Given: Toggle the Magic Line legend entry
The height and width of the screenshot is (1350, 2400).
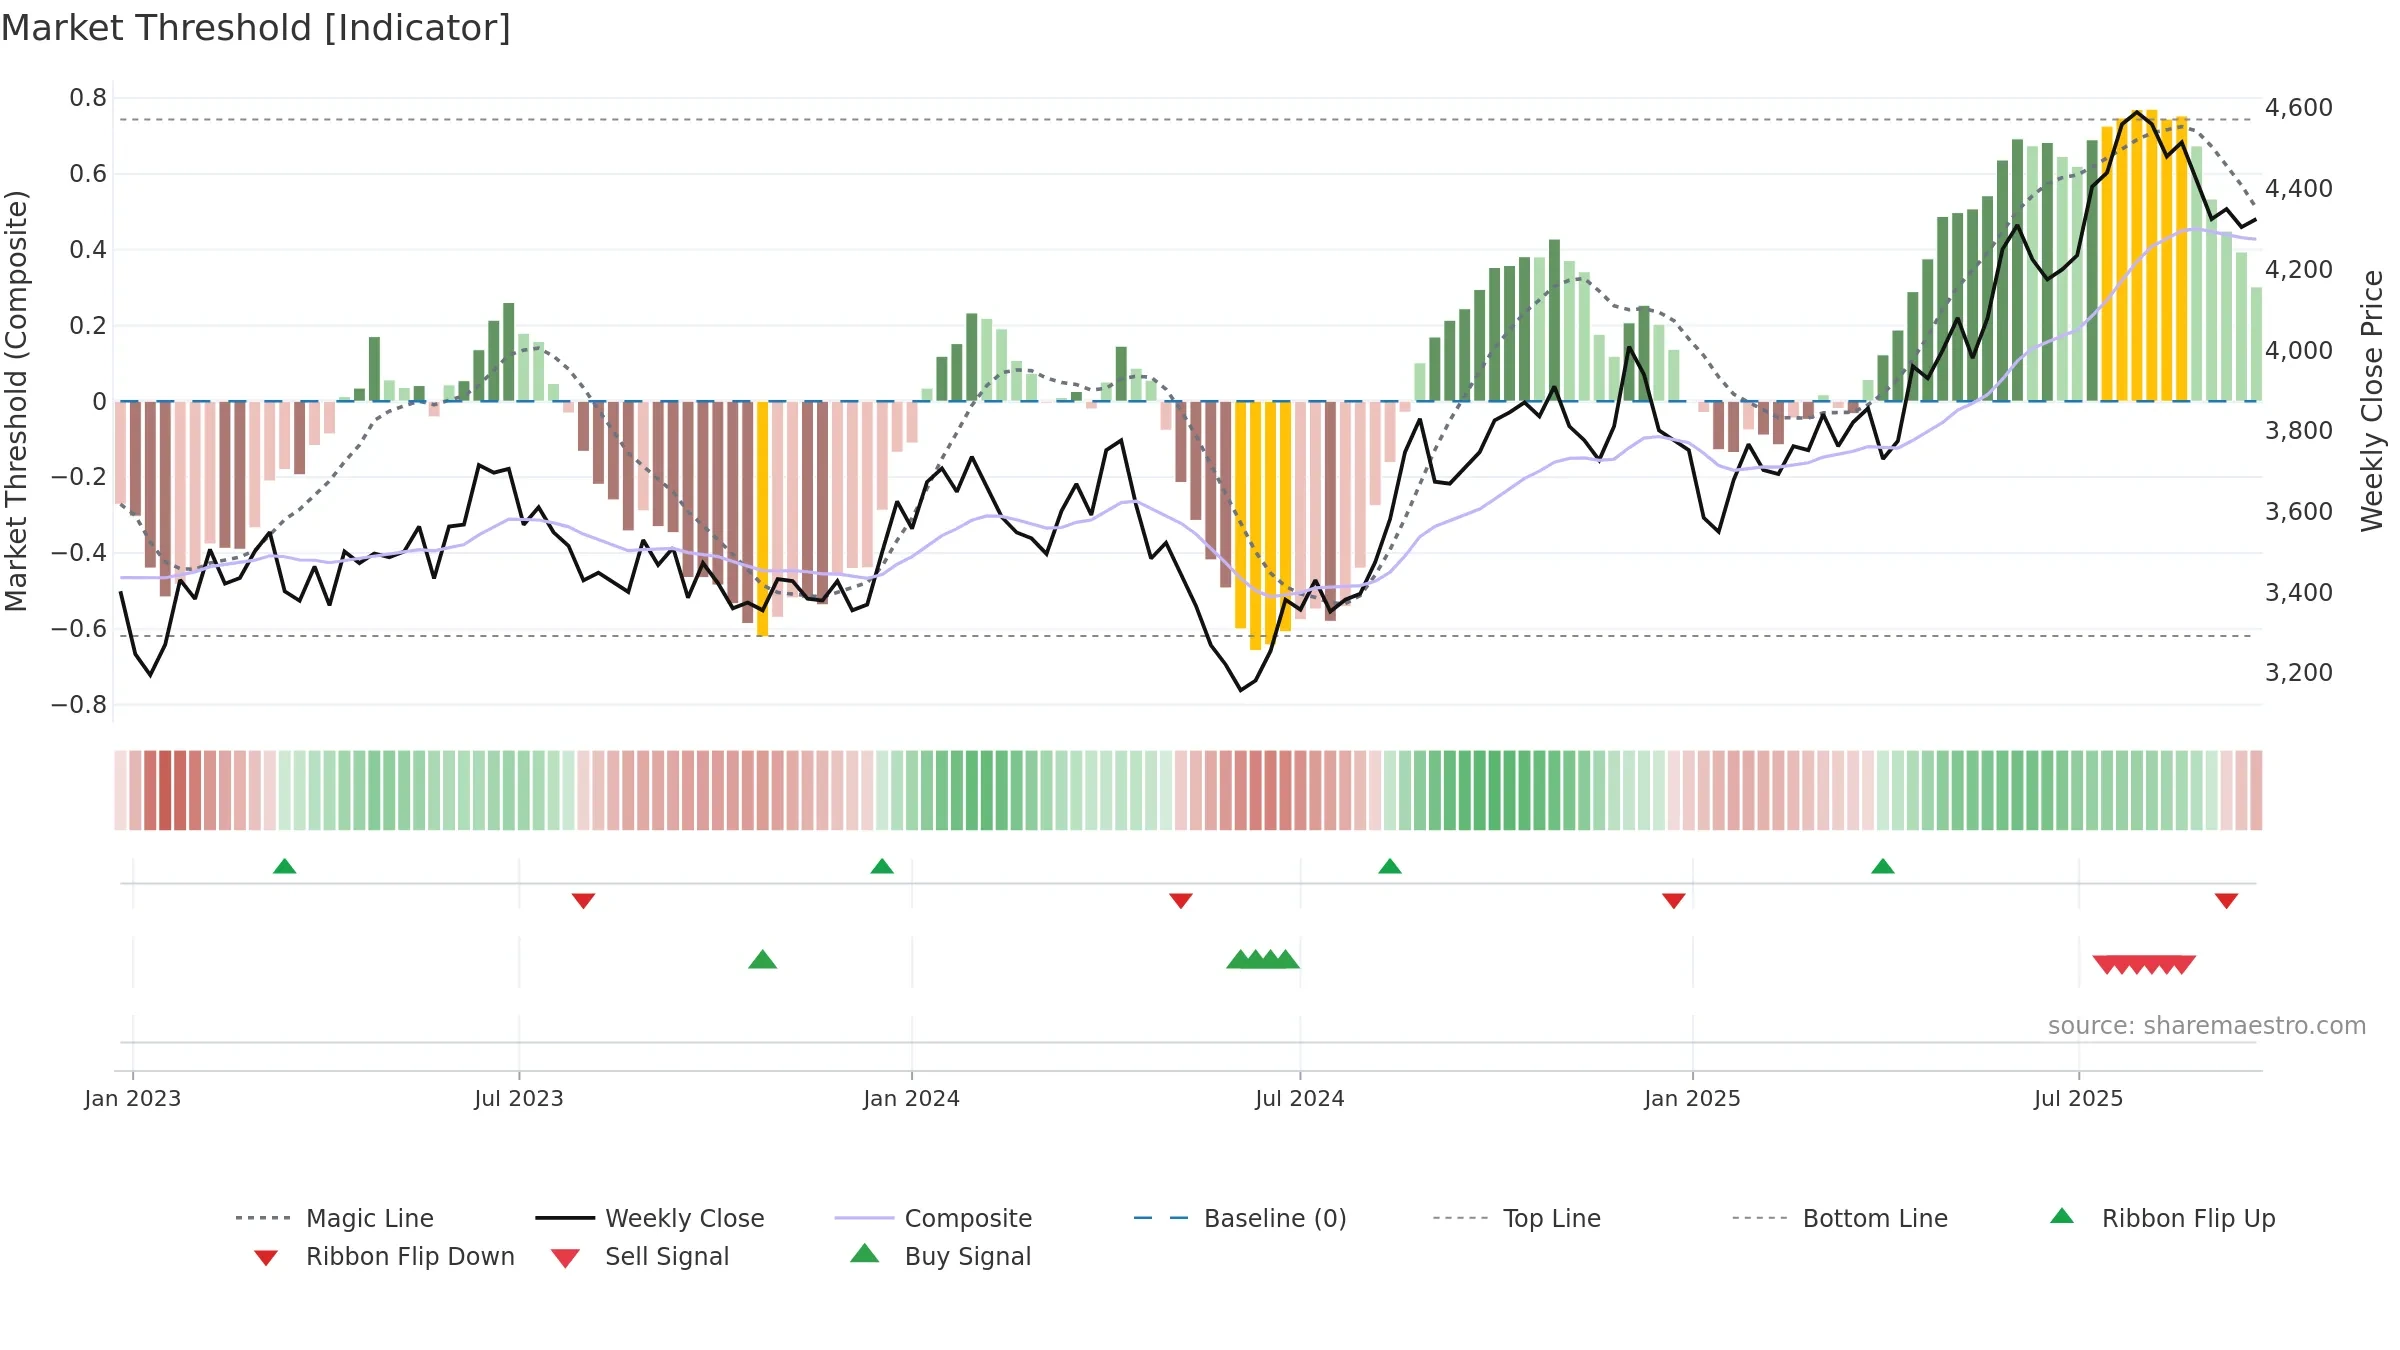Looking at the screenshot, I should pos(335,1218).
